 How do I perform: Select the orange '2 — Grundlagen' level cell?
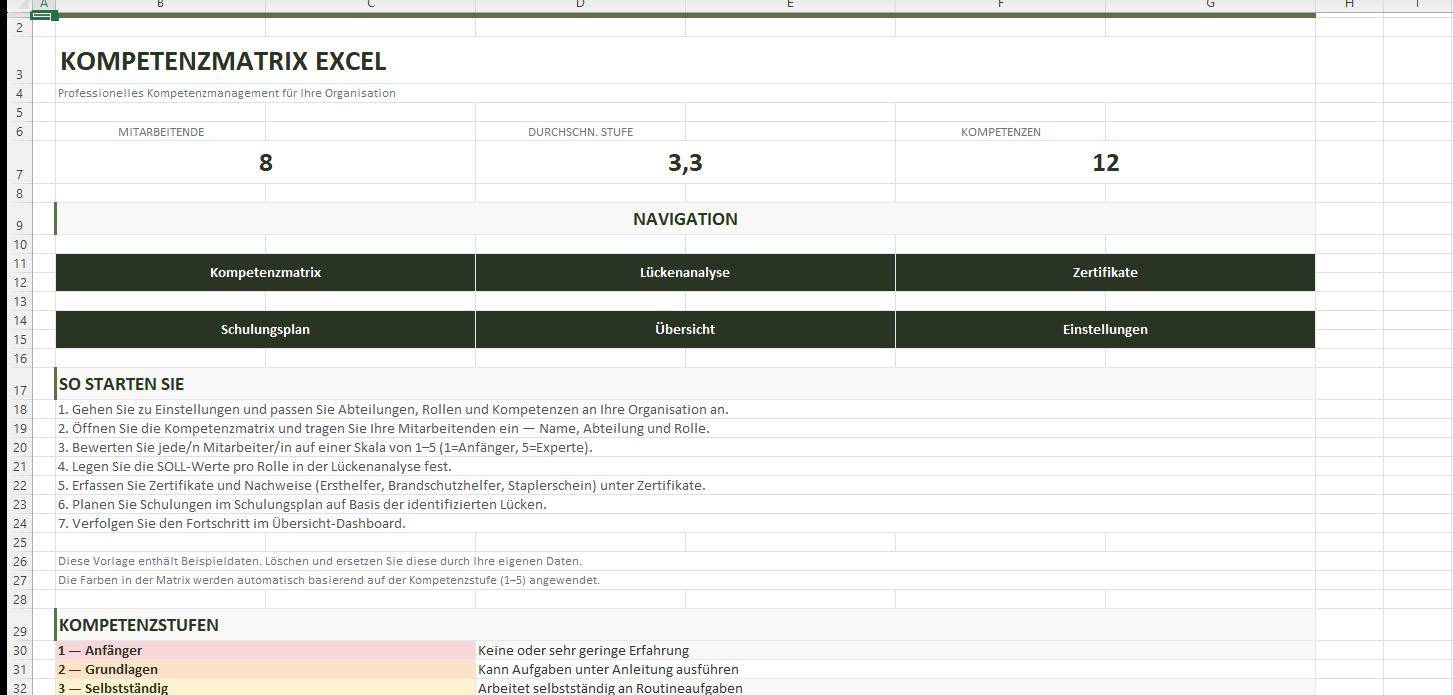pyautogui.click(x=265, y=670)
